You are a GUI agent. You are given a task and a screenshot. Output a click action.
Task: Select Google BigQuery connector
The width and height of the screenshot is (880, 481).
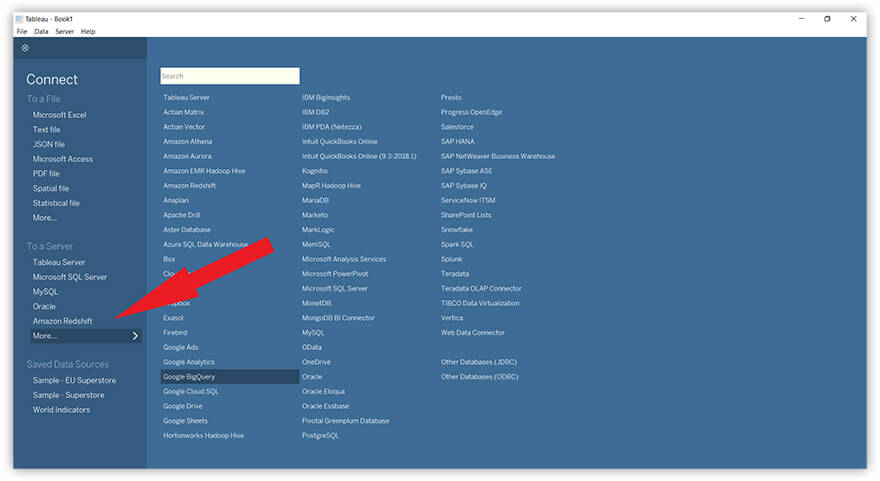230,377
